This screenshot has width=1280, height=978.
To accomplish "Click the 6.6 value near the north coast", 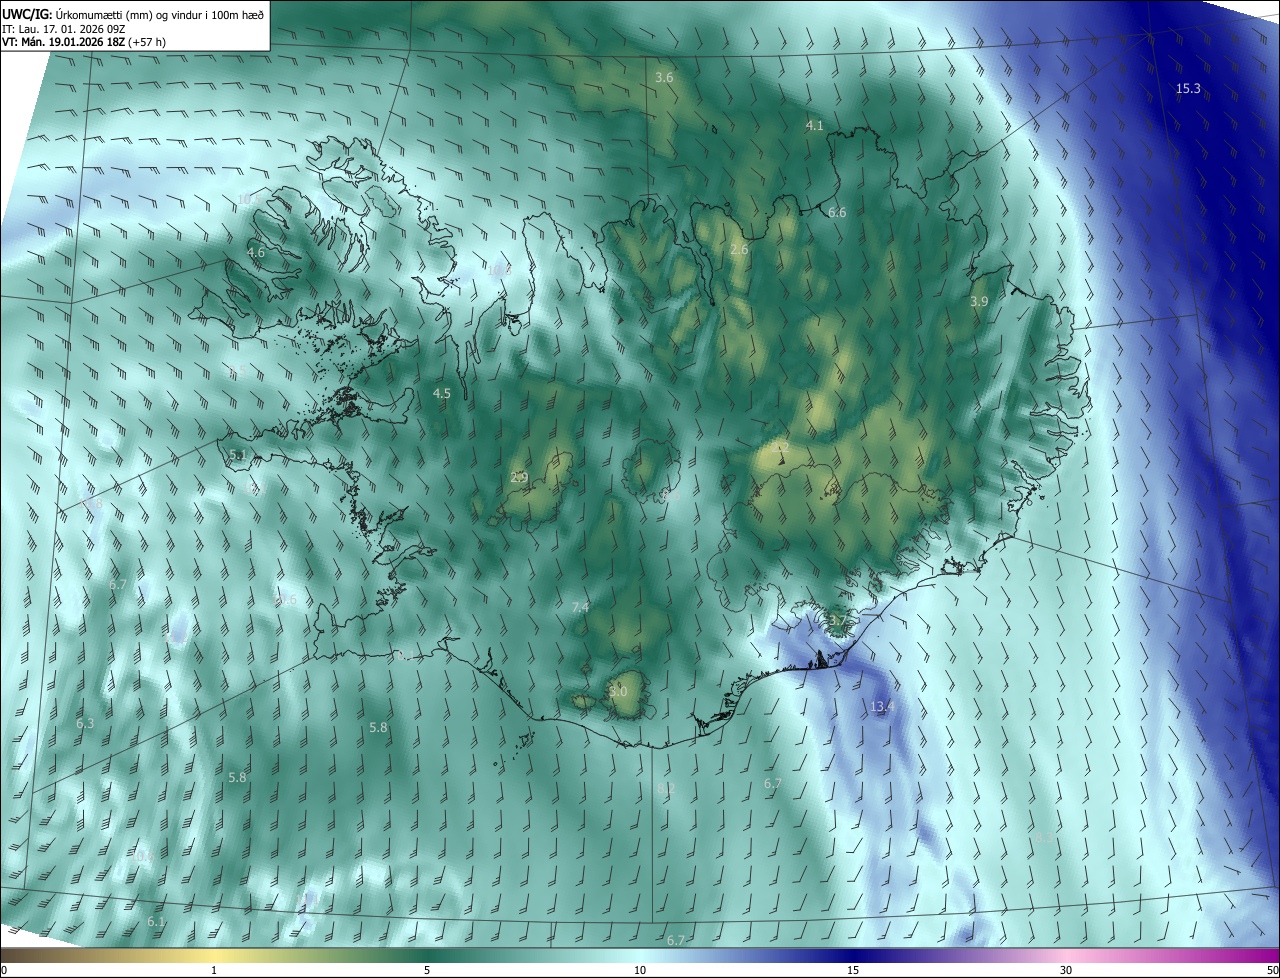I will pyautogui.click(x=837, y=213).
